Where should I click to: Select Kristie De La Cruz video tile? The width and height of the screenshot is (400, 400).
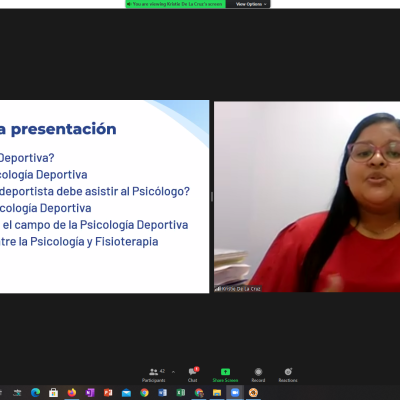tap(307, 197)
